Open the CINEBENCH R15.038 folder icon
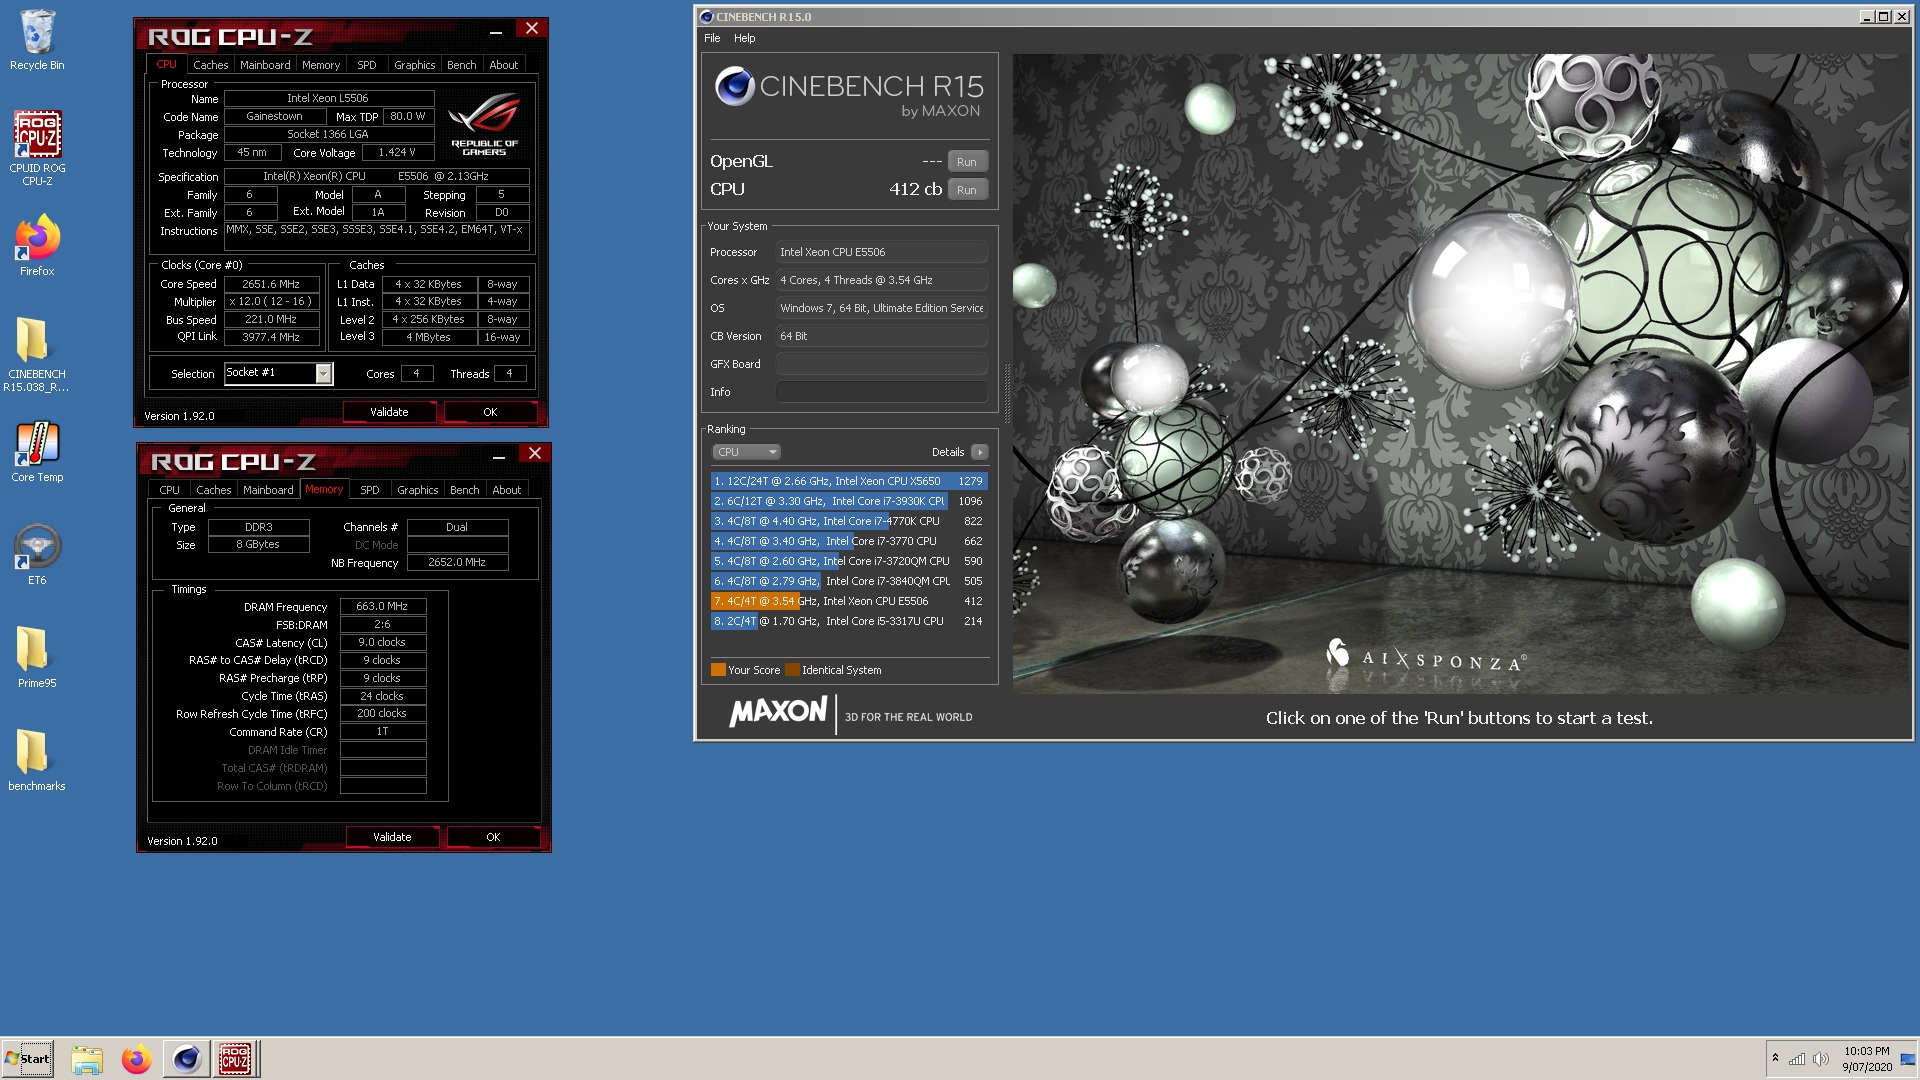1920x1080 pixels. (x=37, y=354)
